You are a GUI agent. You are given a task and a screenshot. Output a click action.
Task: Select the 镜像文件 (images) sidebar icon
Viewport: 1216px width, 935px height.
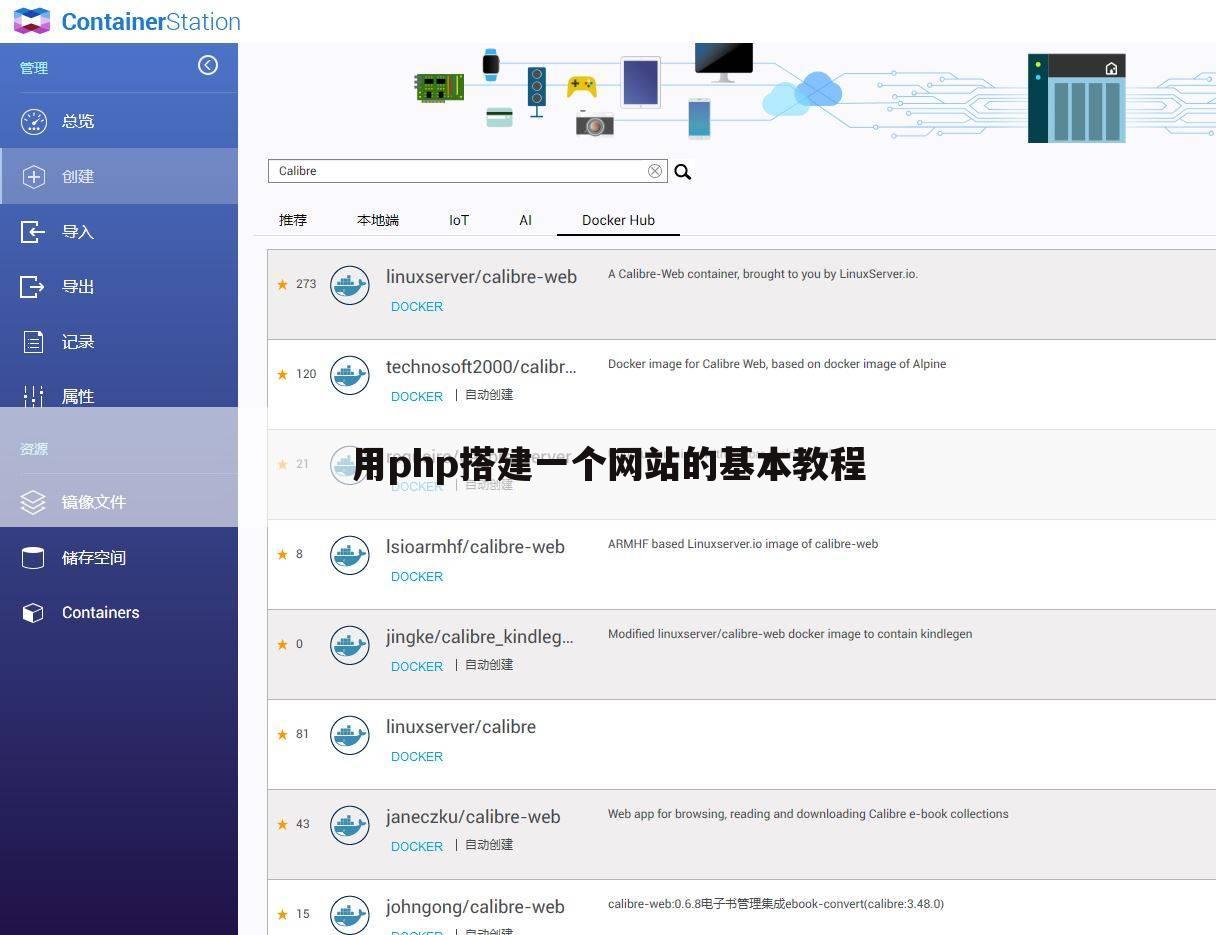tap(34, 502)
